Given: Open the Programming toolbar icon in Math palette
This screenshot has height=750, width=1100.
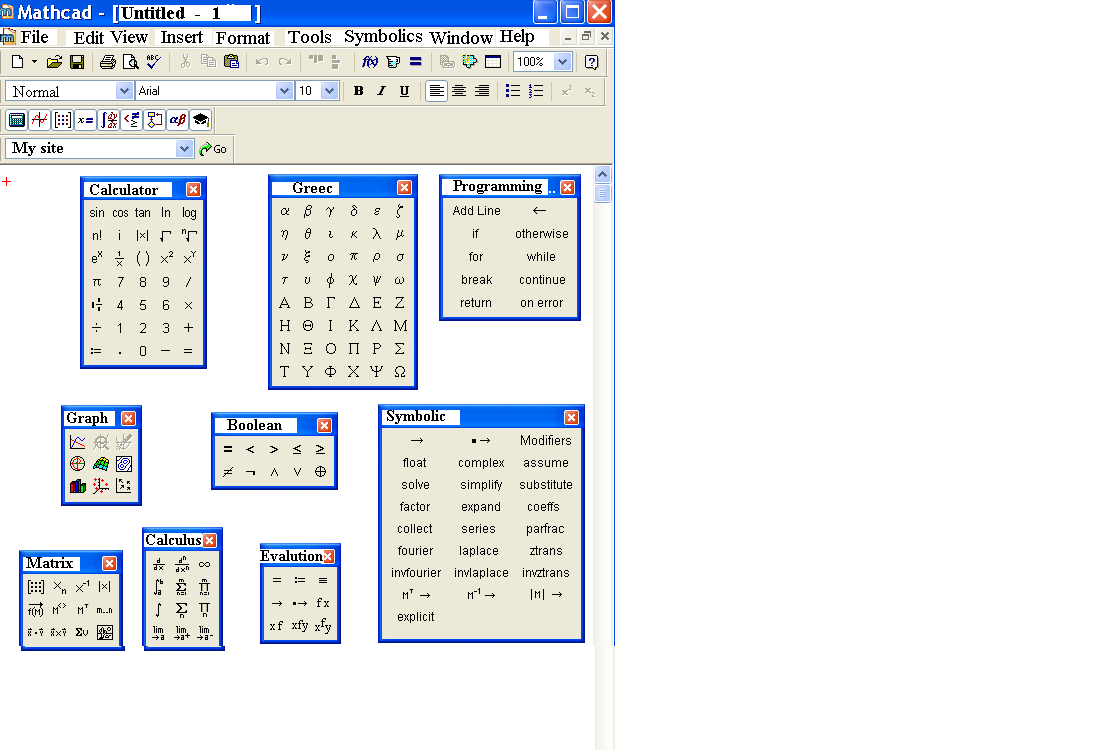Looking at the screenshot, I should point(154,120).
